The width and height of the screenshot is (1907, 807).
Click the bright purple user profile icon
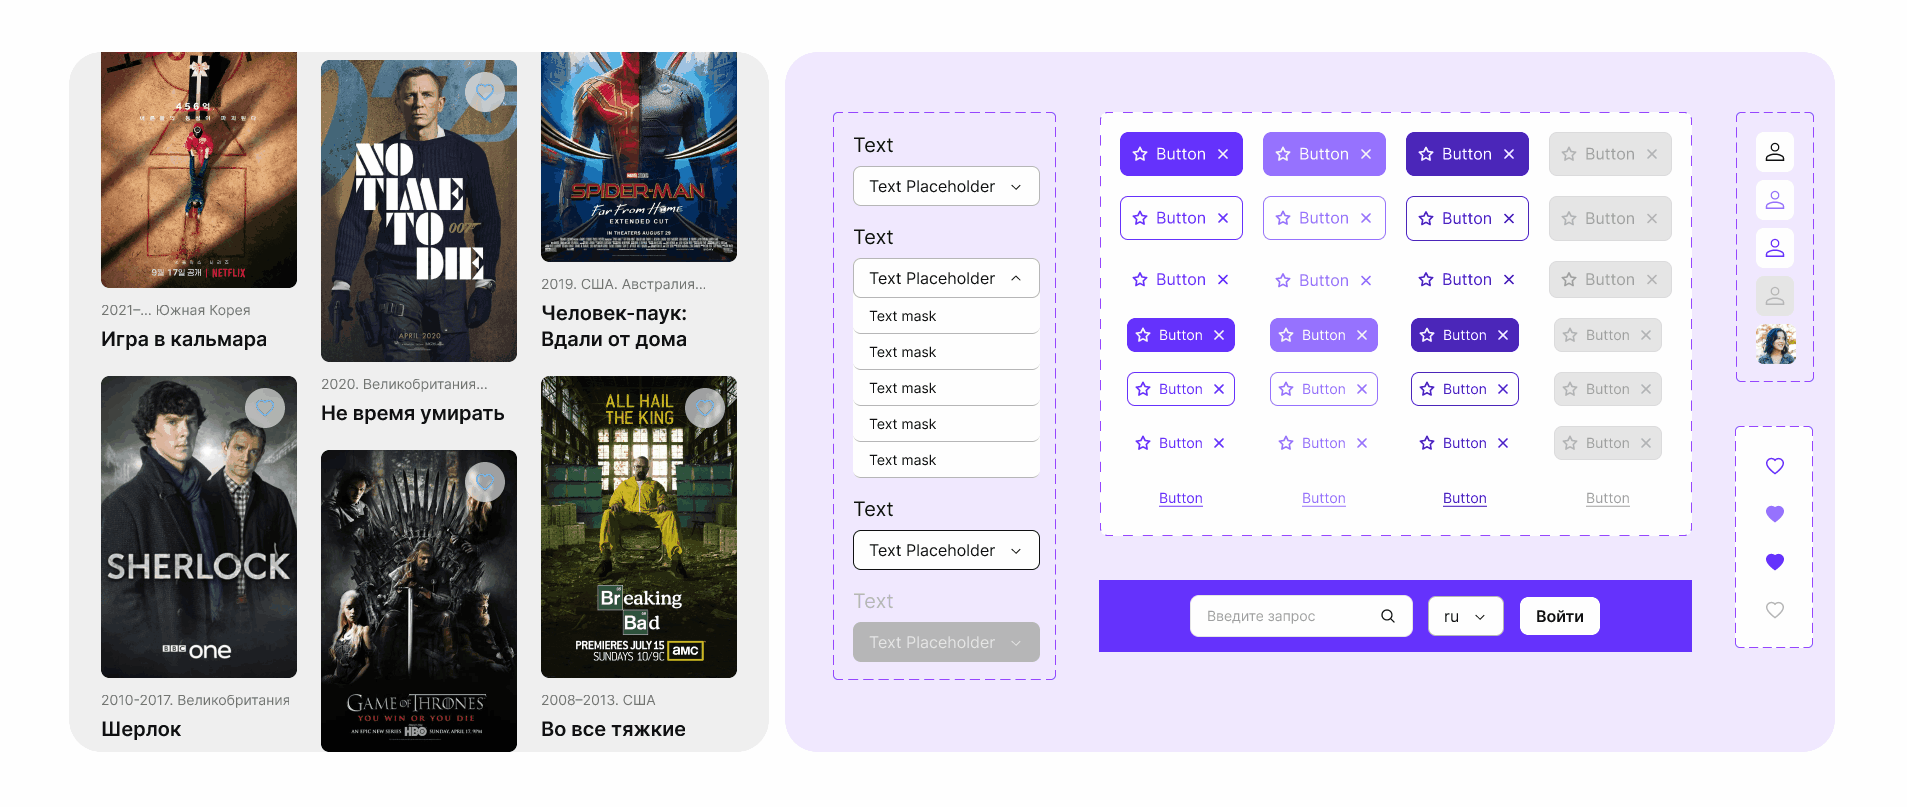(1775, 248)
